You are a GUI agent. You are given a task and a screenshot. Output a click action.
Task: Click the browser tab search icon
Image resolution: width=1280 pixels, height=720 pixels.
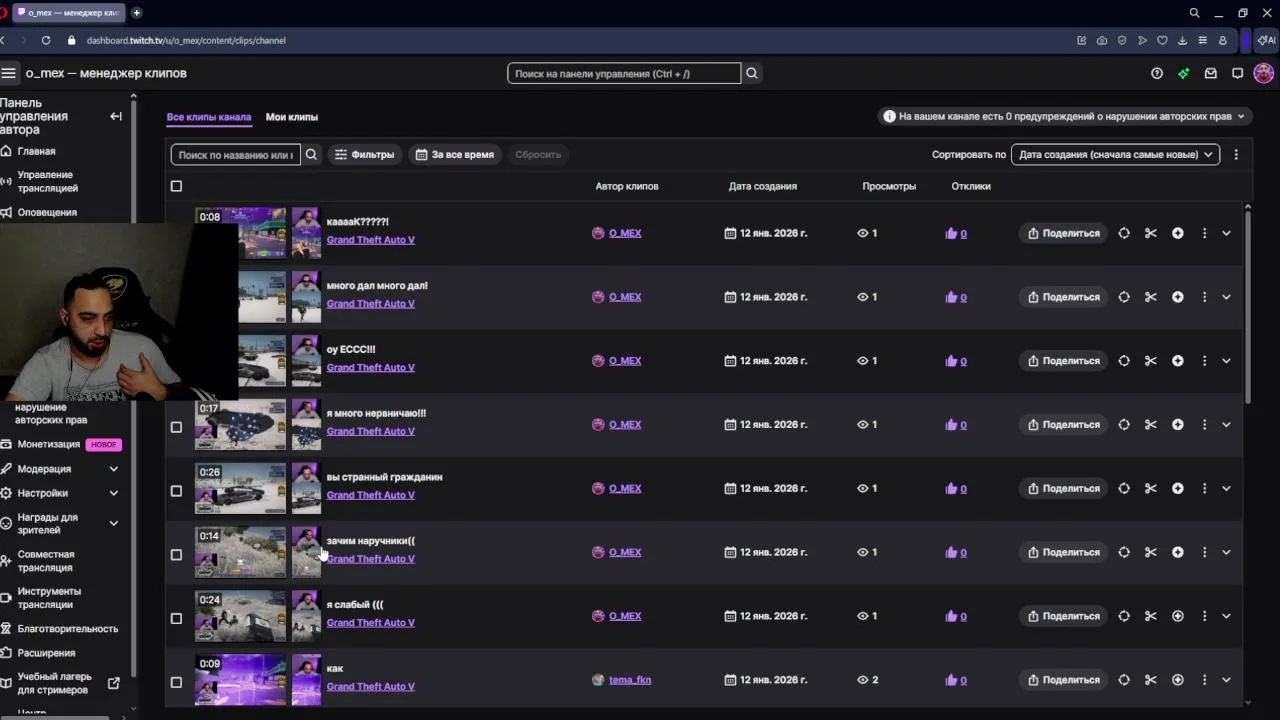1194,13
